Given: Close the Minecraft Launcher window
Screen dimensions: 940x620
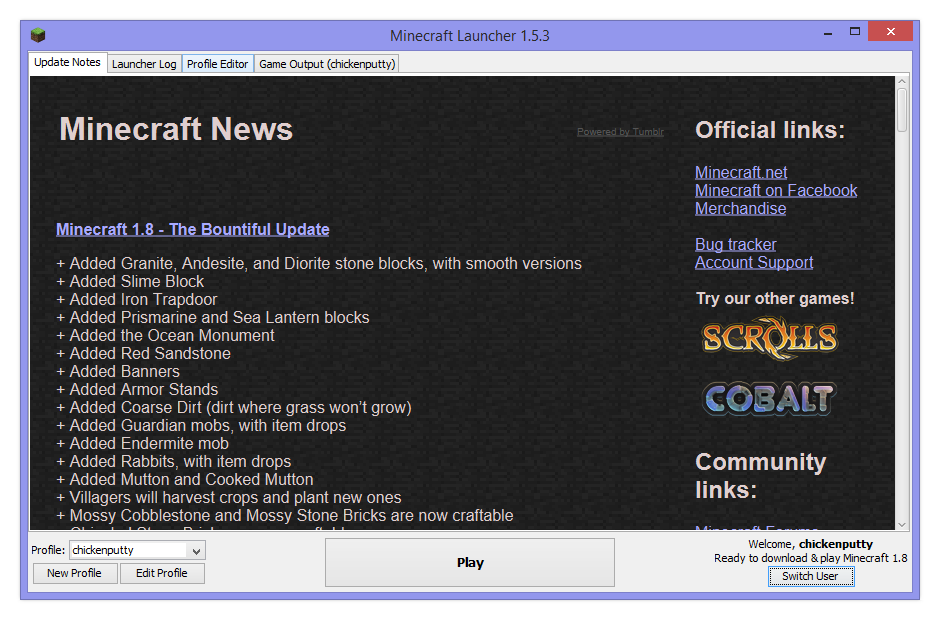Looking at the screenshot, I should (890, 32).
